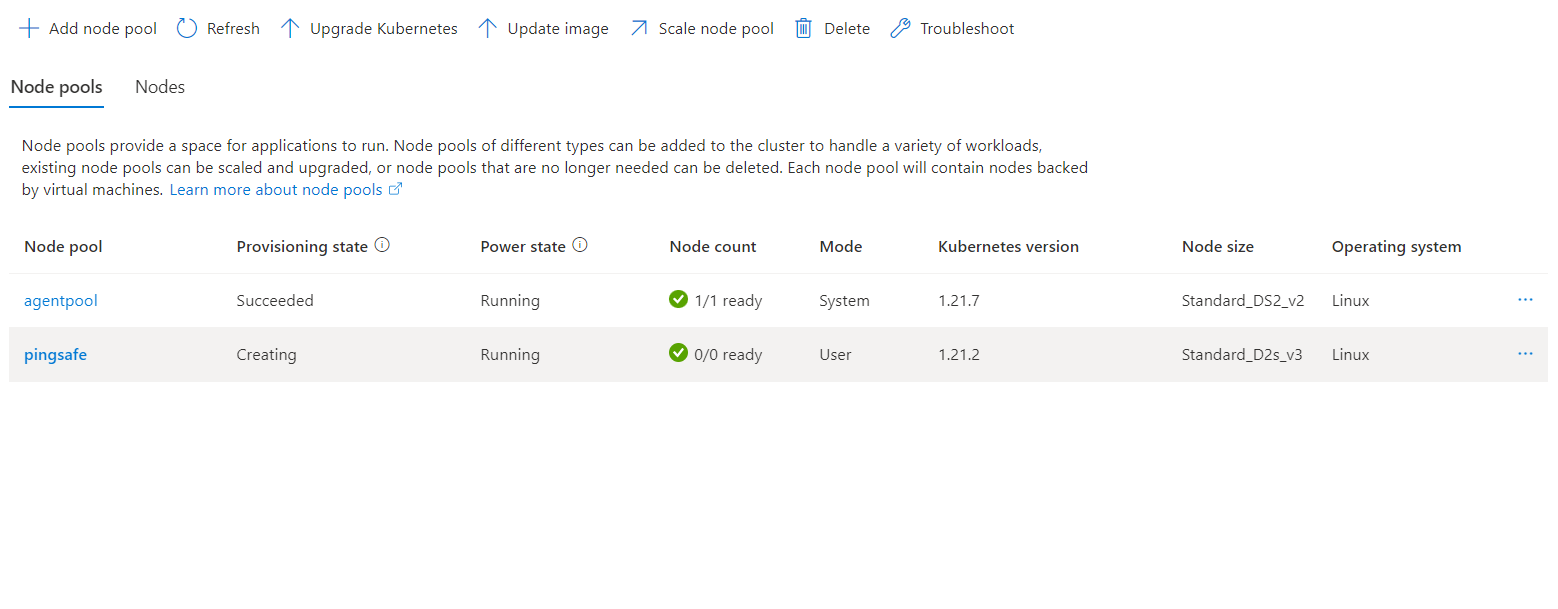Screen dimensions: 1558x609
Task: Select the pingsafe row Creating state cell
Action: [x=266, y=355]
